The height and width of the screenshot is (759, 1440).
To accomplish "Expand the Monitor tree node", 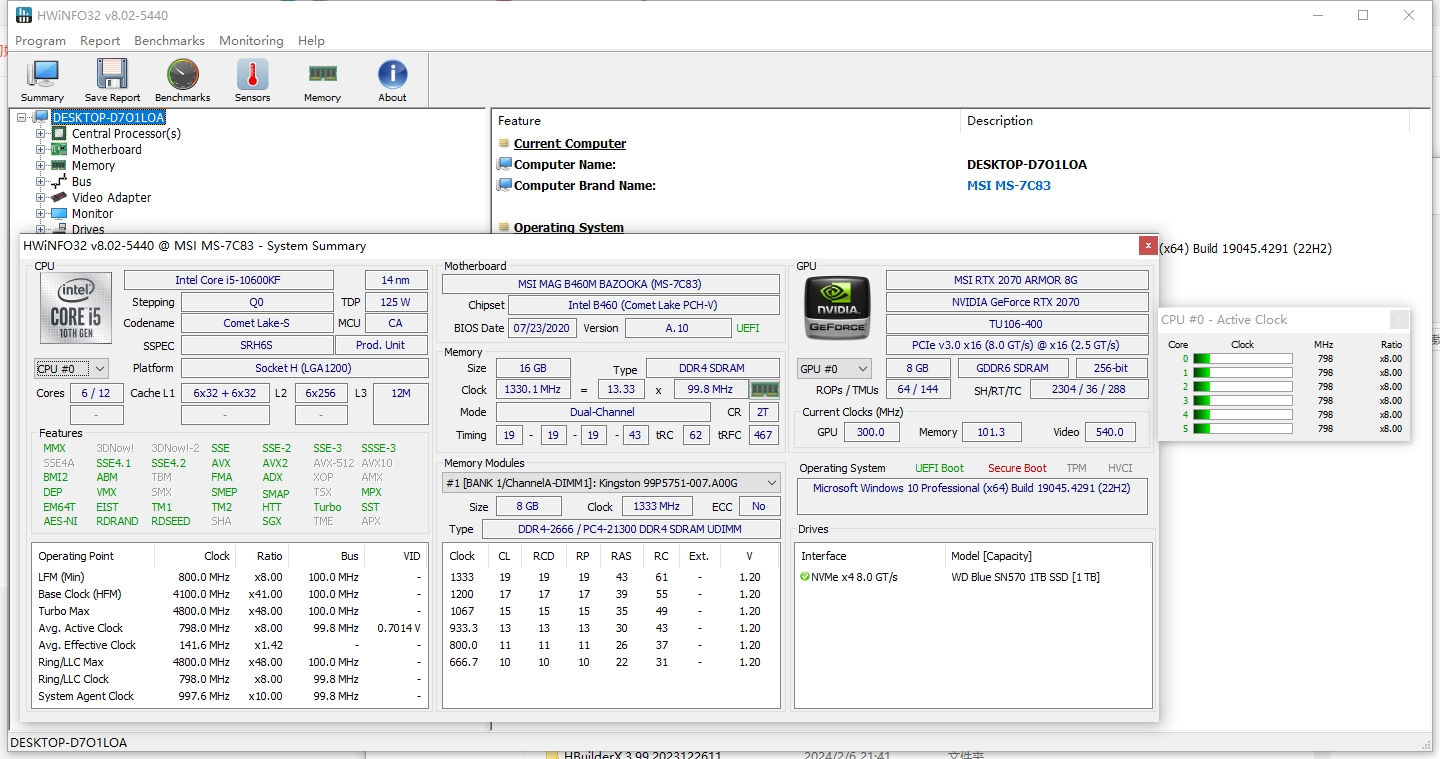I will pos(41,214).
